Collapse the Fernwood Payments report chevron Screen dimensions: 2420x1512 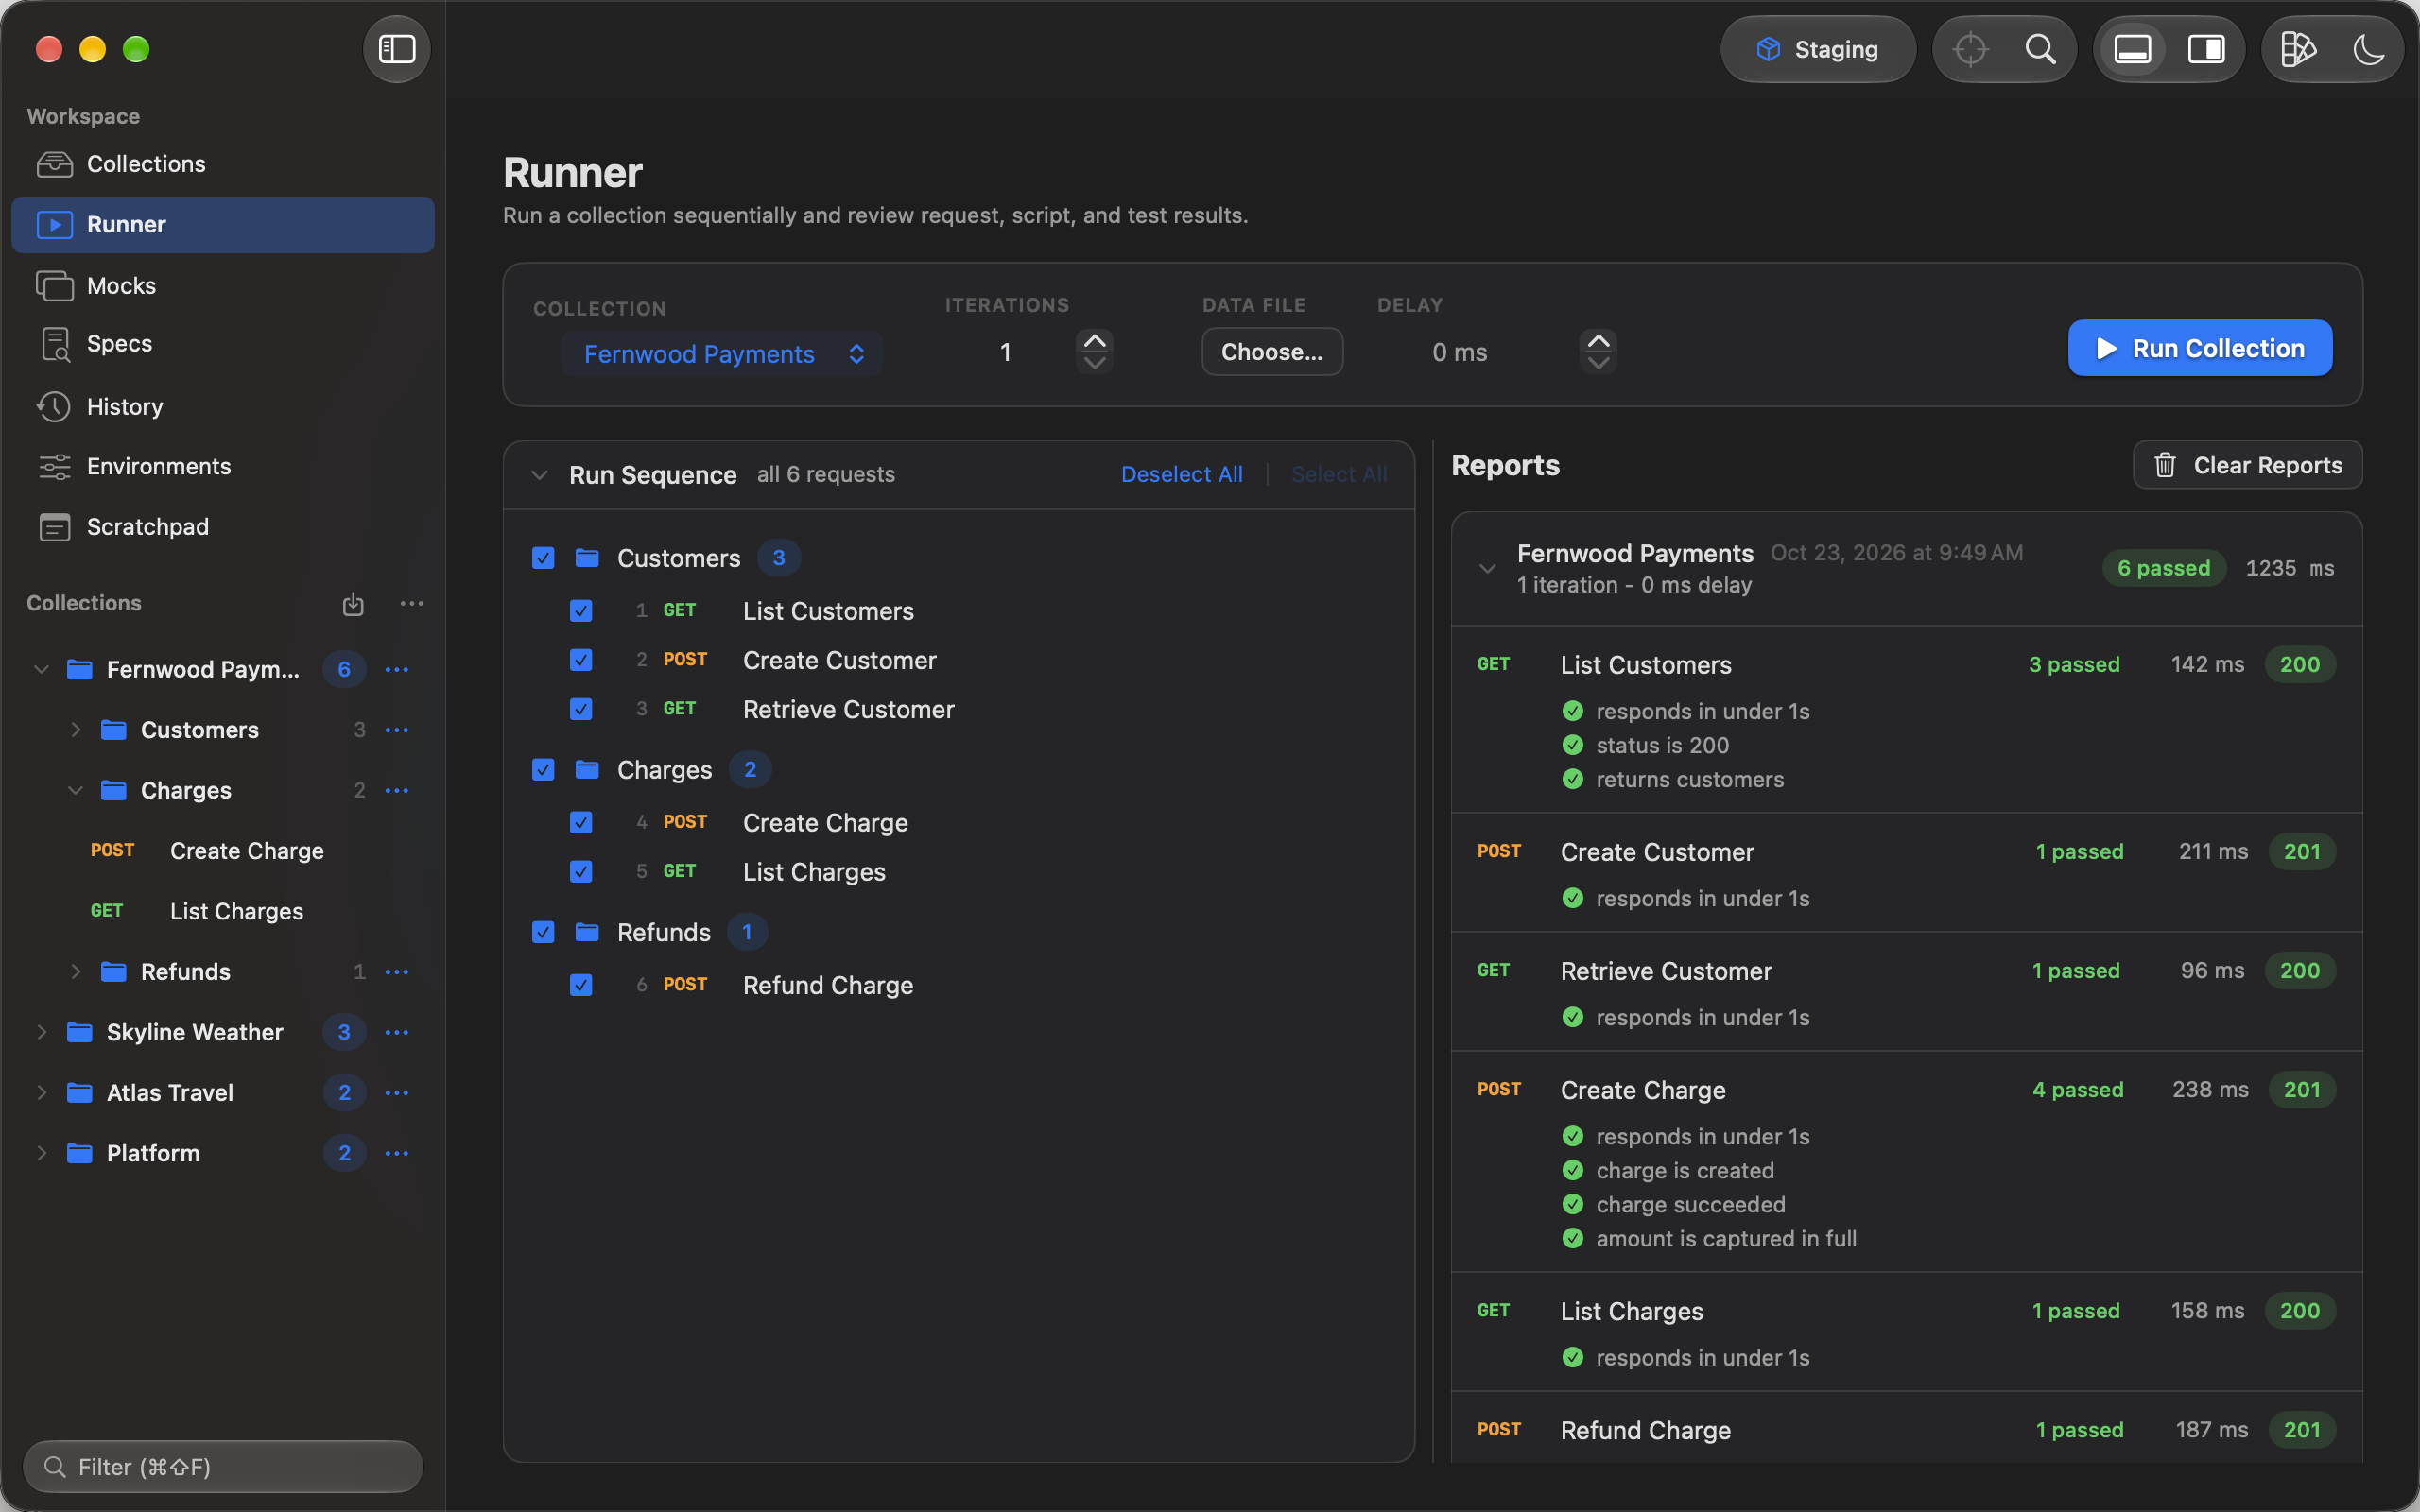click(1488, 569)
